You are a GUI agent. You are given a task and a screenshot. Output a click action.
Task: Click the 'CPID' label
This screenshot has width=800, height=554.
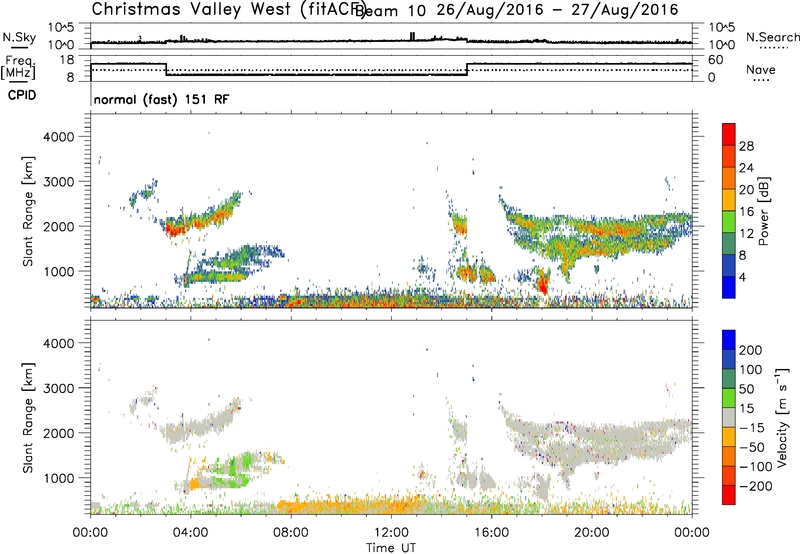[22, 95]
